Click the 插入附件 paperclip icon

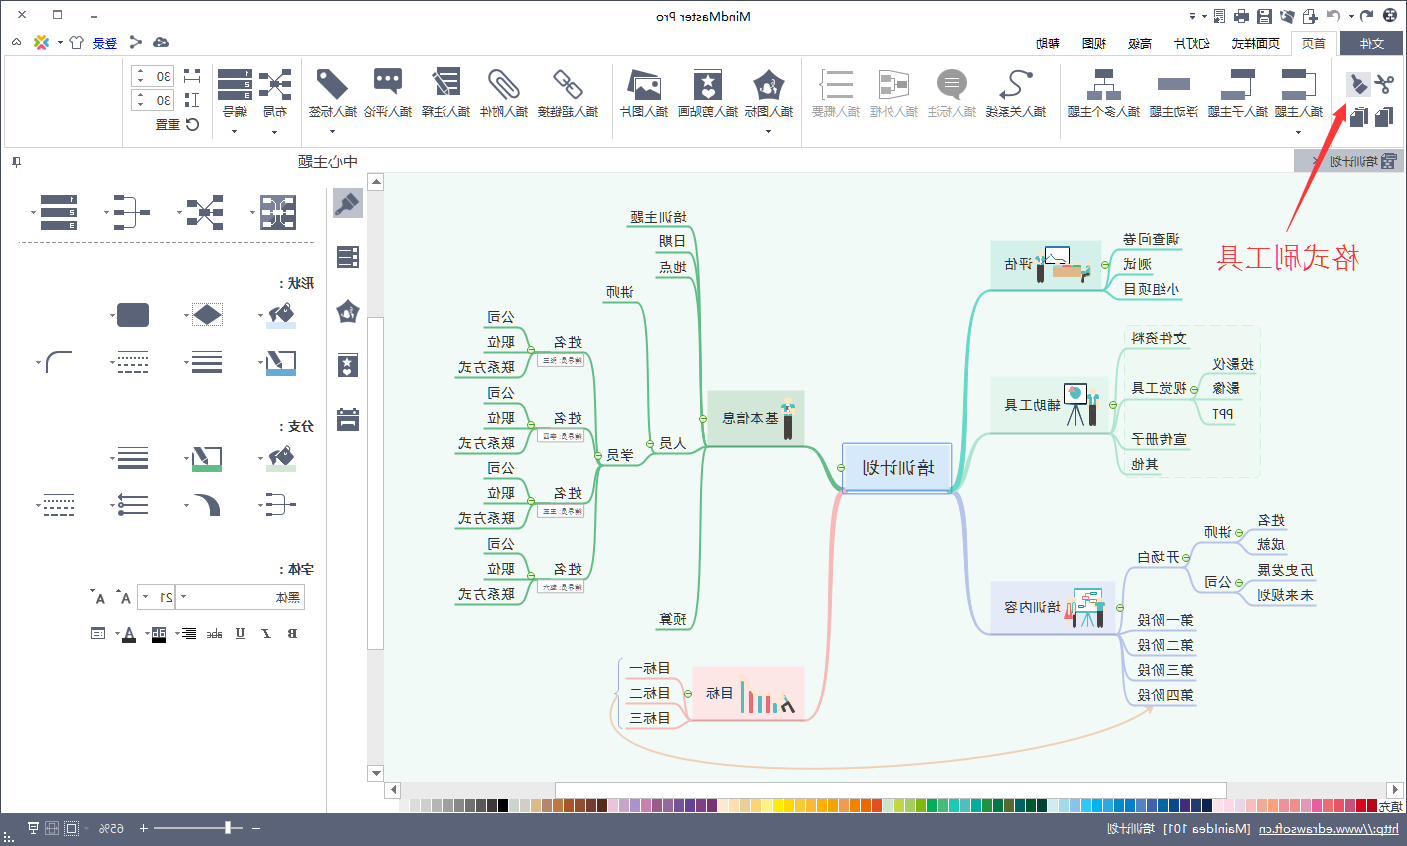click(504, 84)
